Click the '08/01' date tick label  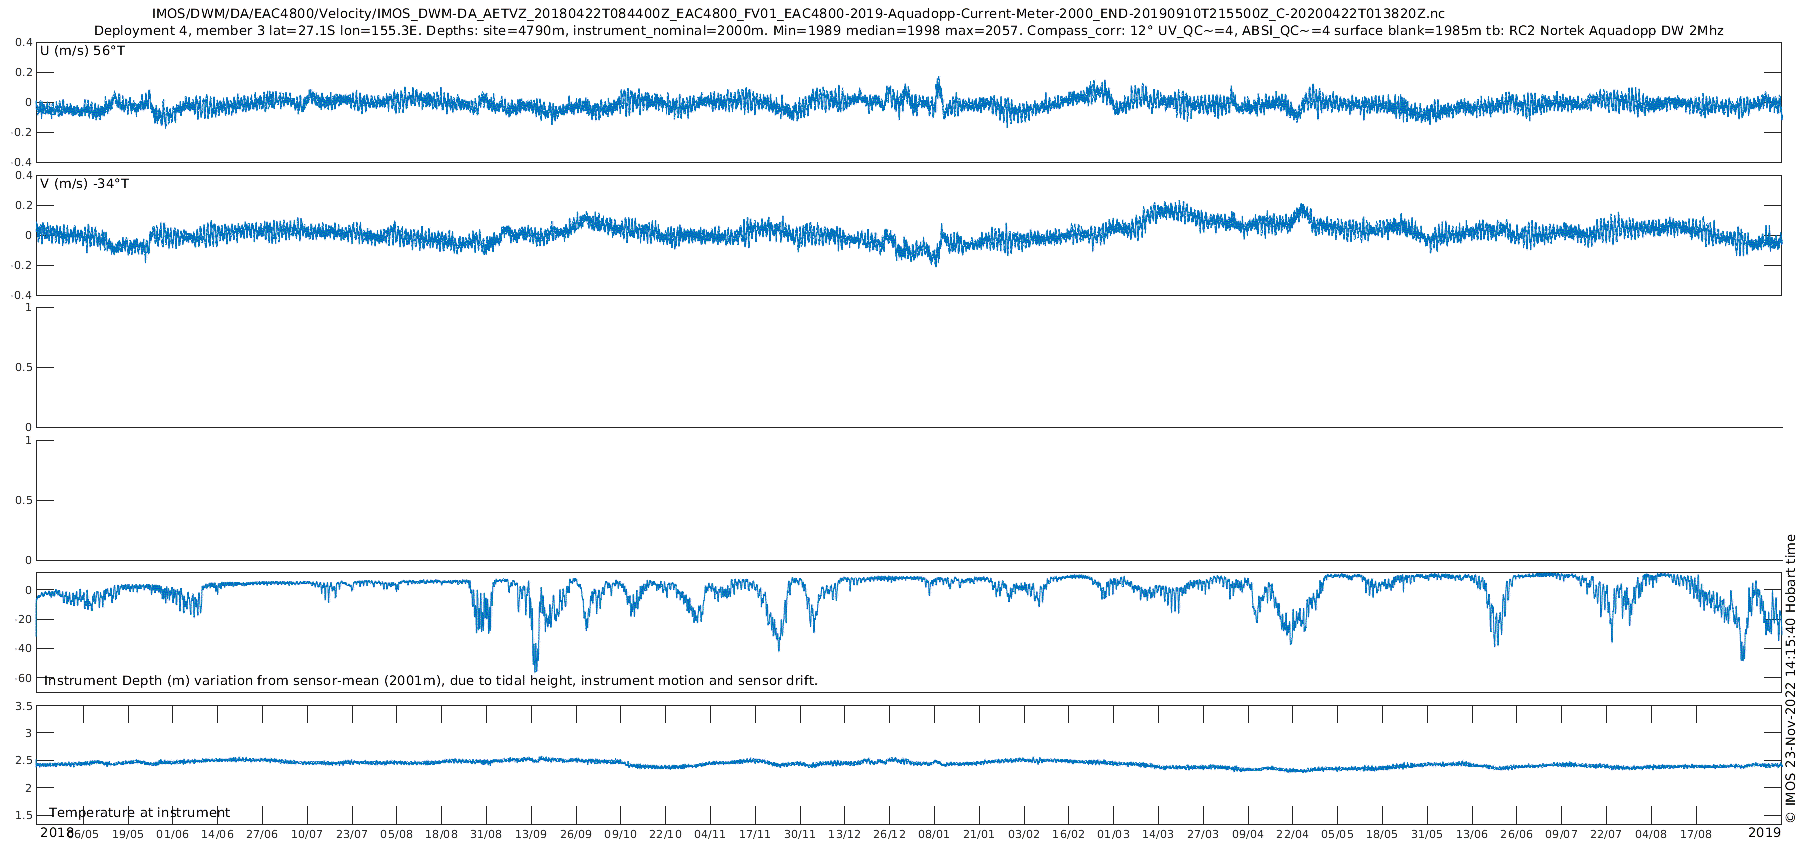pyautogui.click(x=934, y=834)
